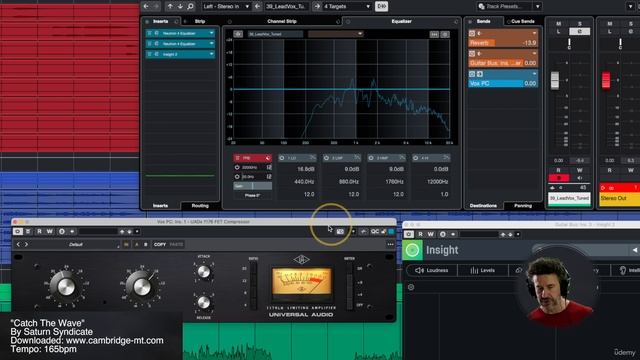The width and height of the screenshot is (640, 360).
Task: Toggle monitor speaker on 39_LeadVox channel
Action: coord(580,178)
